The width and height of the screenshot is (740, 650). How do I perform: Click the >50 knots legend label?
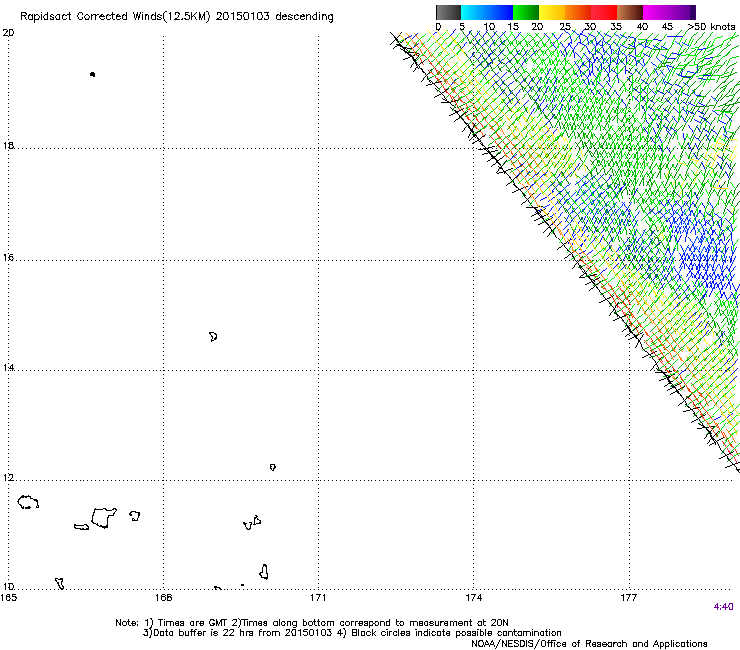711,27
